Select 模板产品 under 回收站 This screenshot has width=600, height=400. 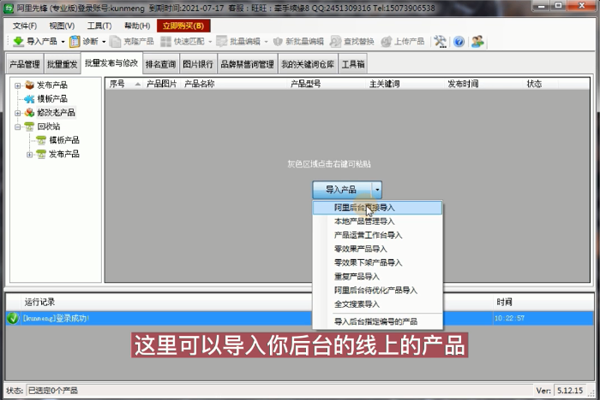pyautogui.click(x=65, y=141)
